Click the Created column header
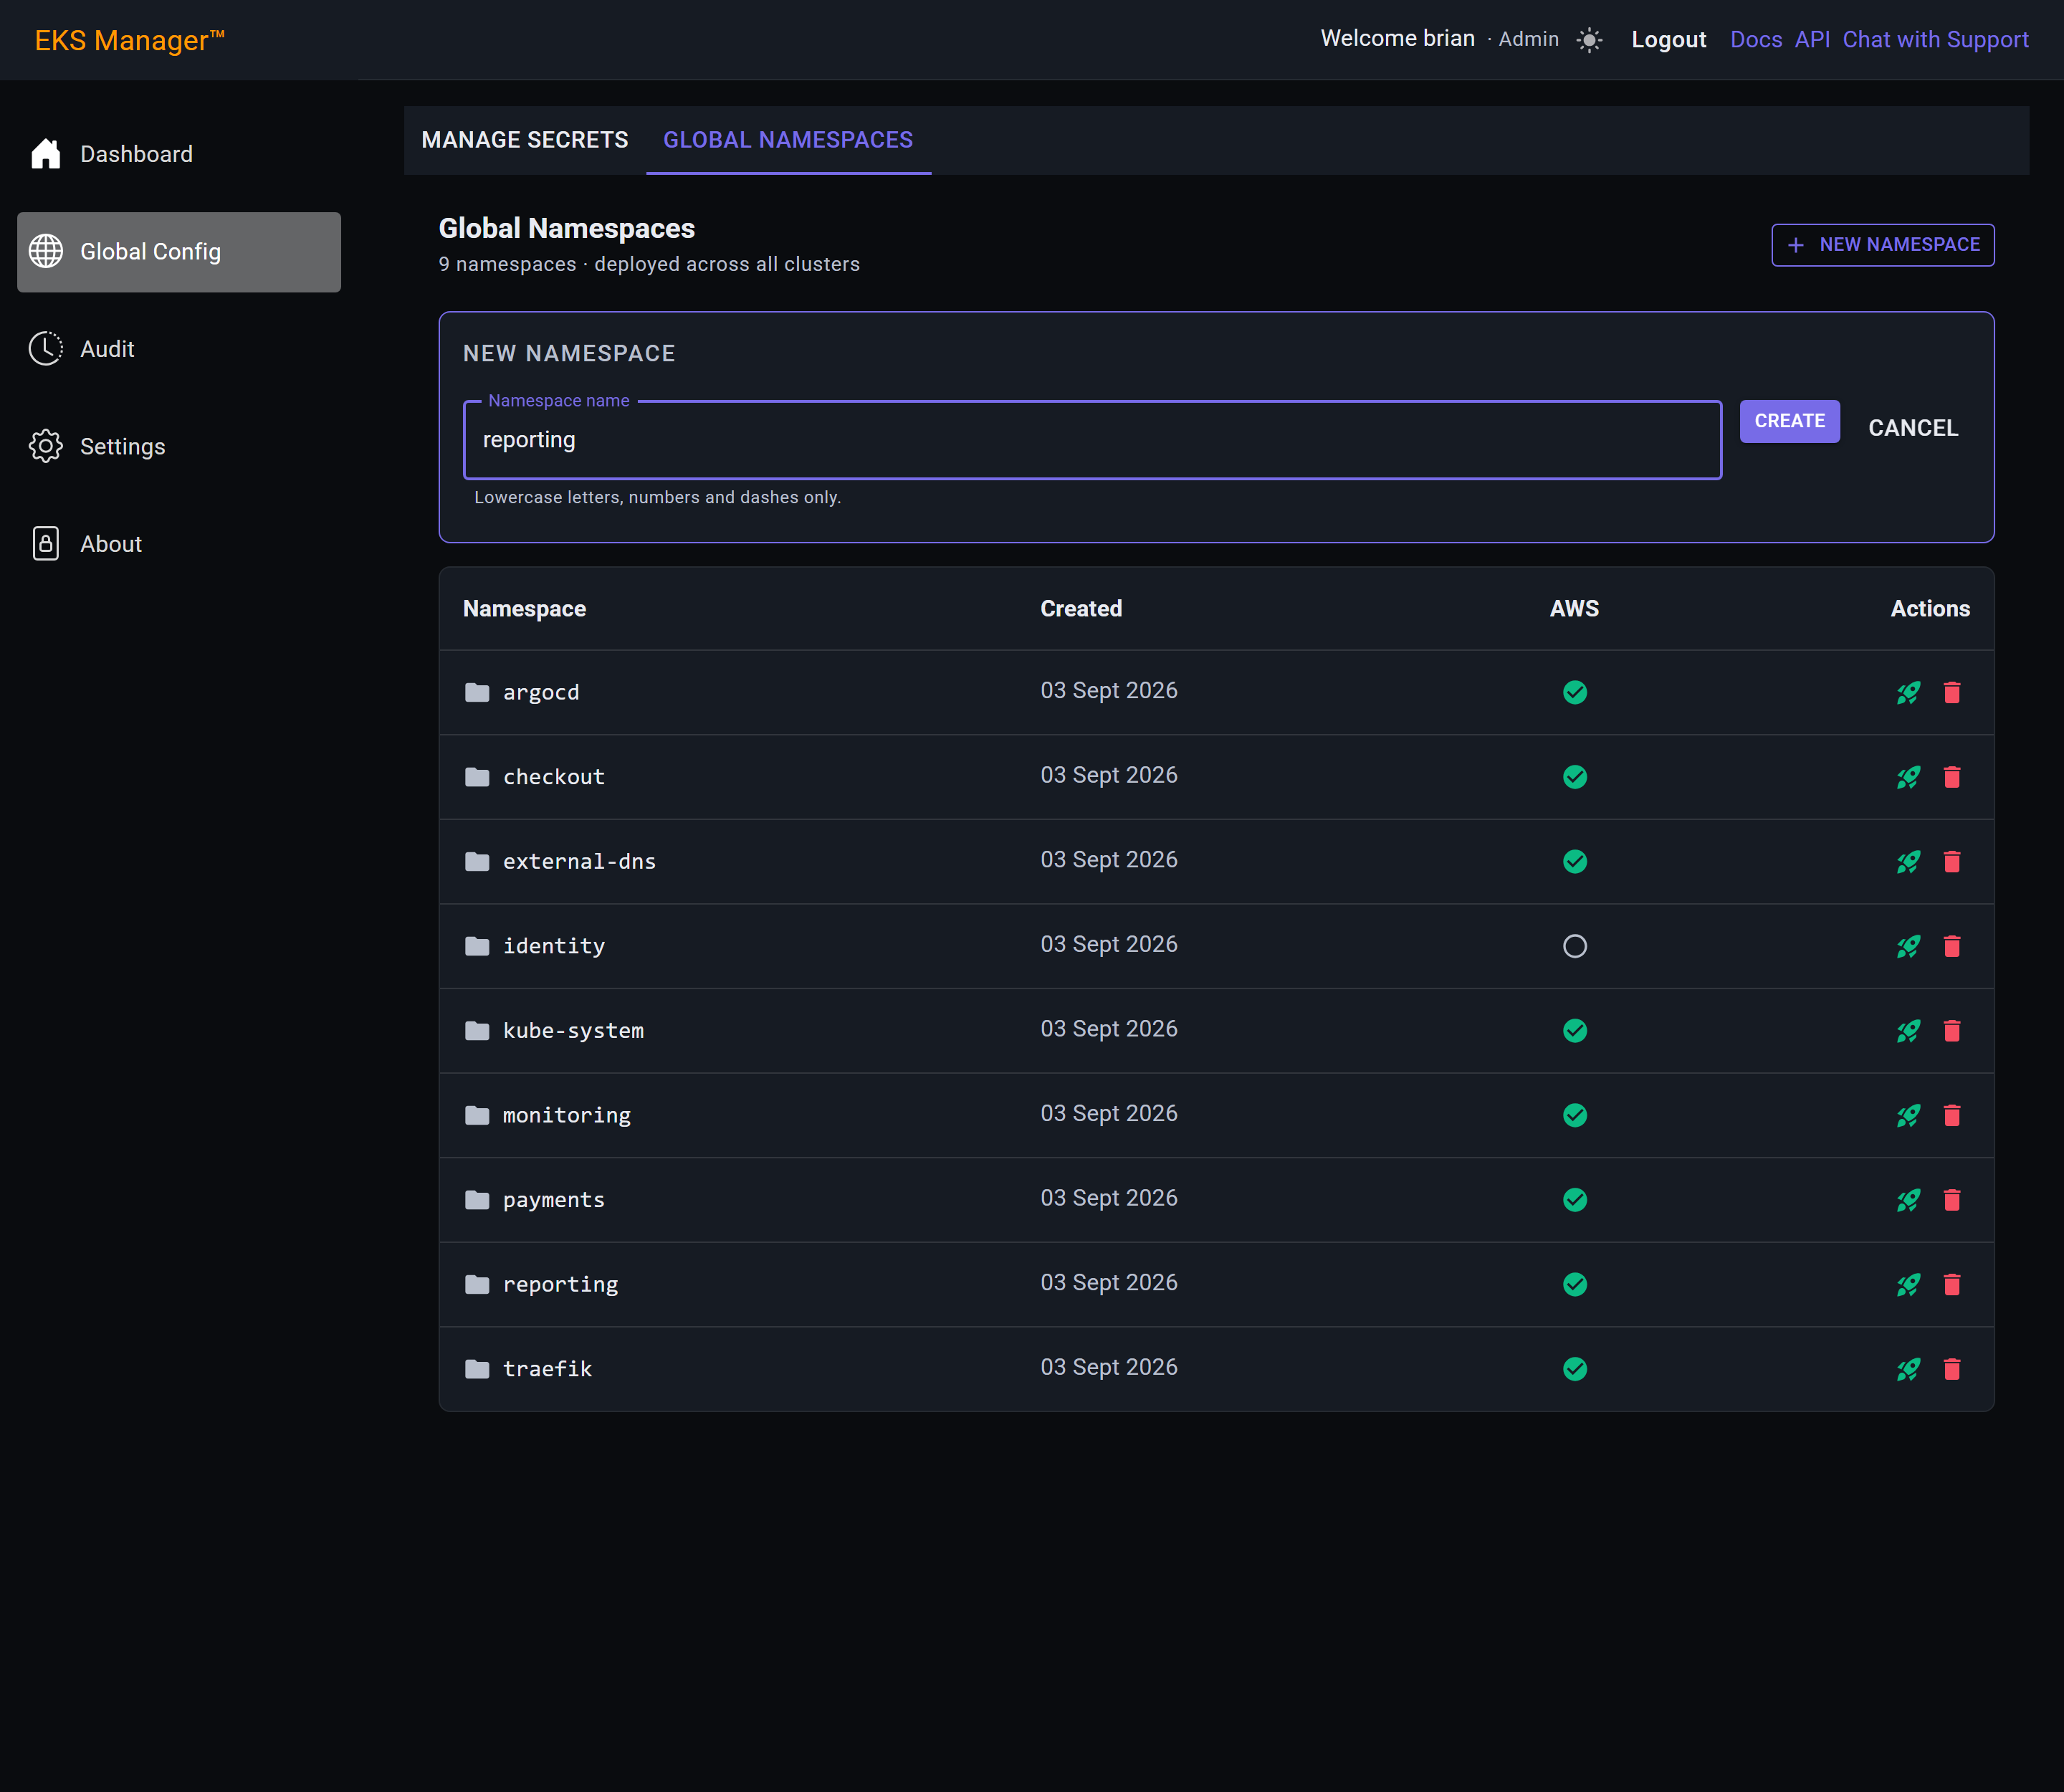The height and width of the screenshot is (1792, 2064). coord(1081,609)
